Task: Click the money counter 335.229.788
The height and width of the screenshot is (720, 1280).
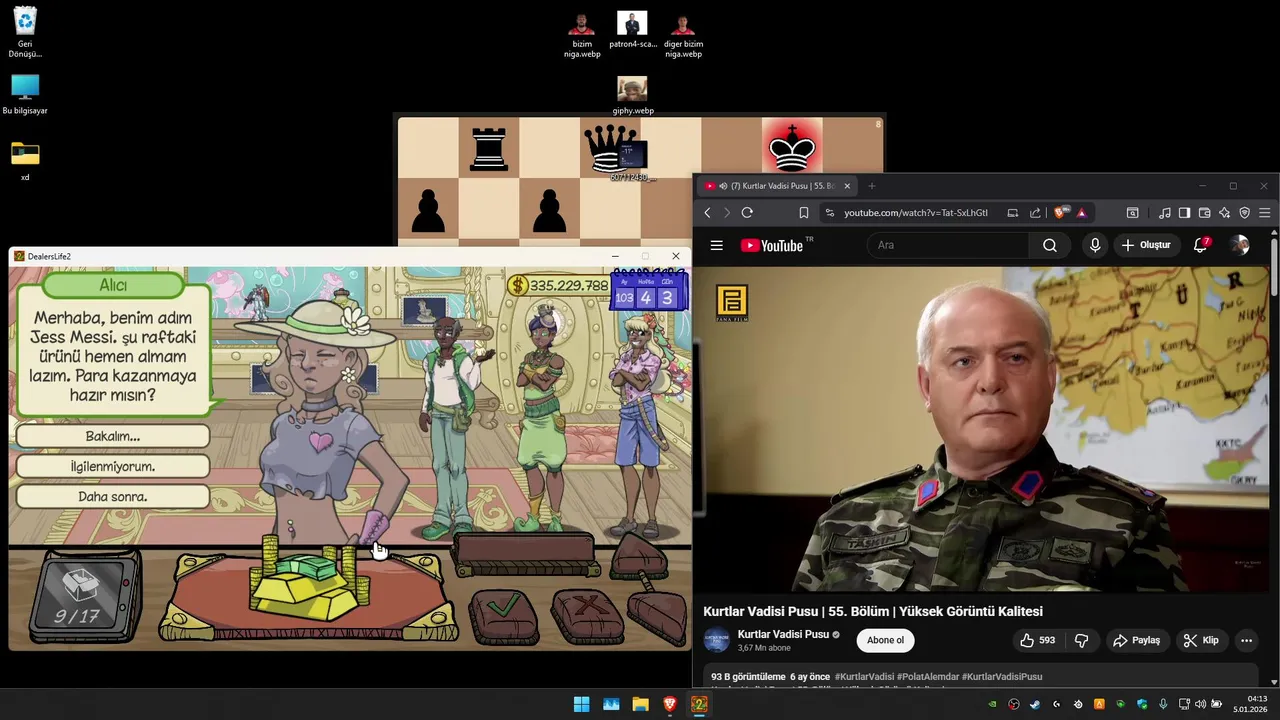Action: pyautogui.click(x=558, y=286)
